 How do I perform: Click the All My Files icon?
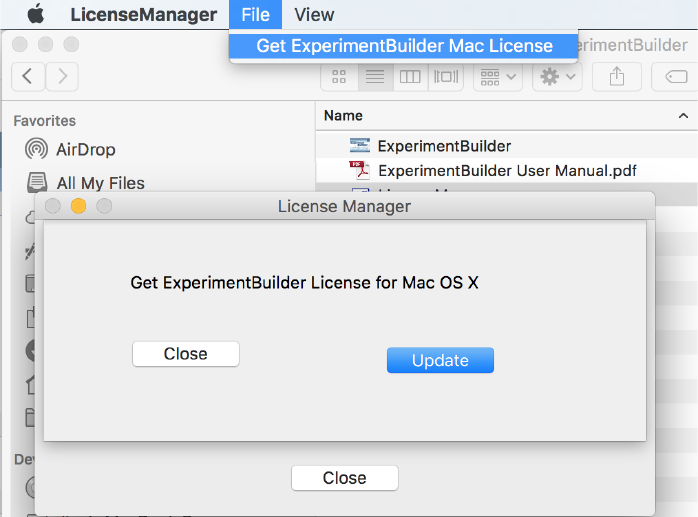tap(37, 182)
